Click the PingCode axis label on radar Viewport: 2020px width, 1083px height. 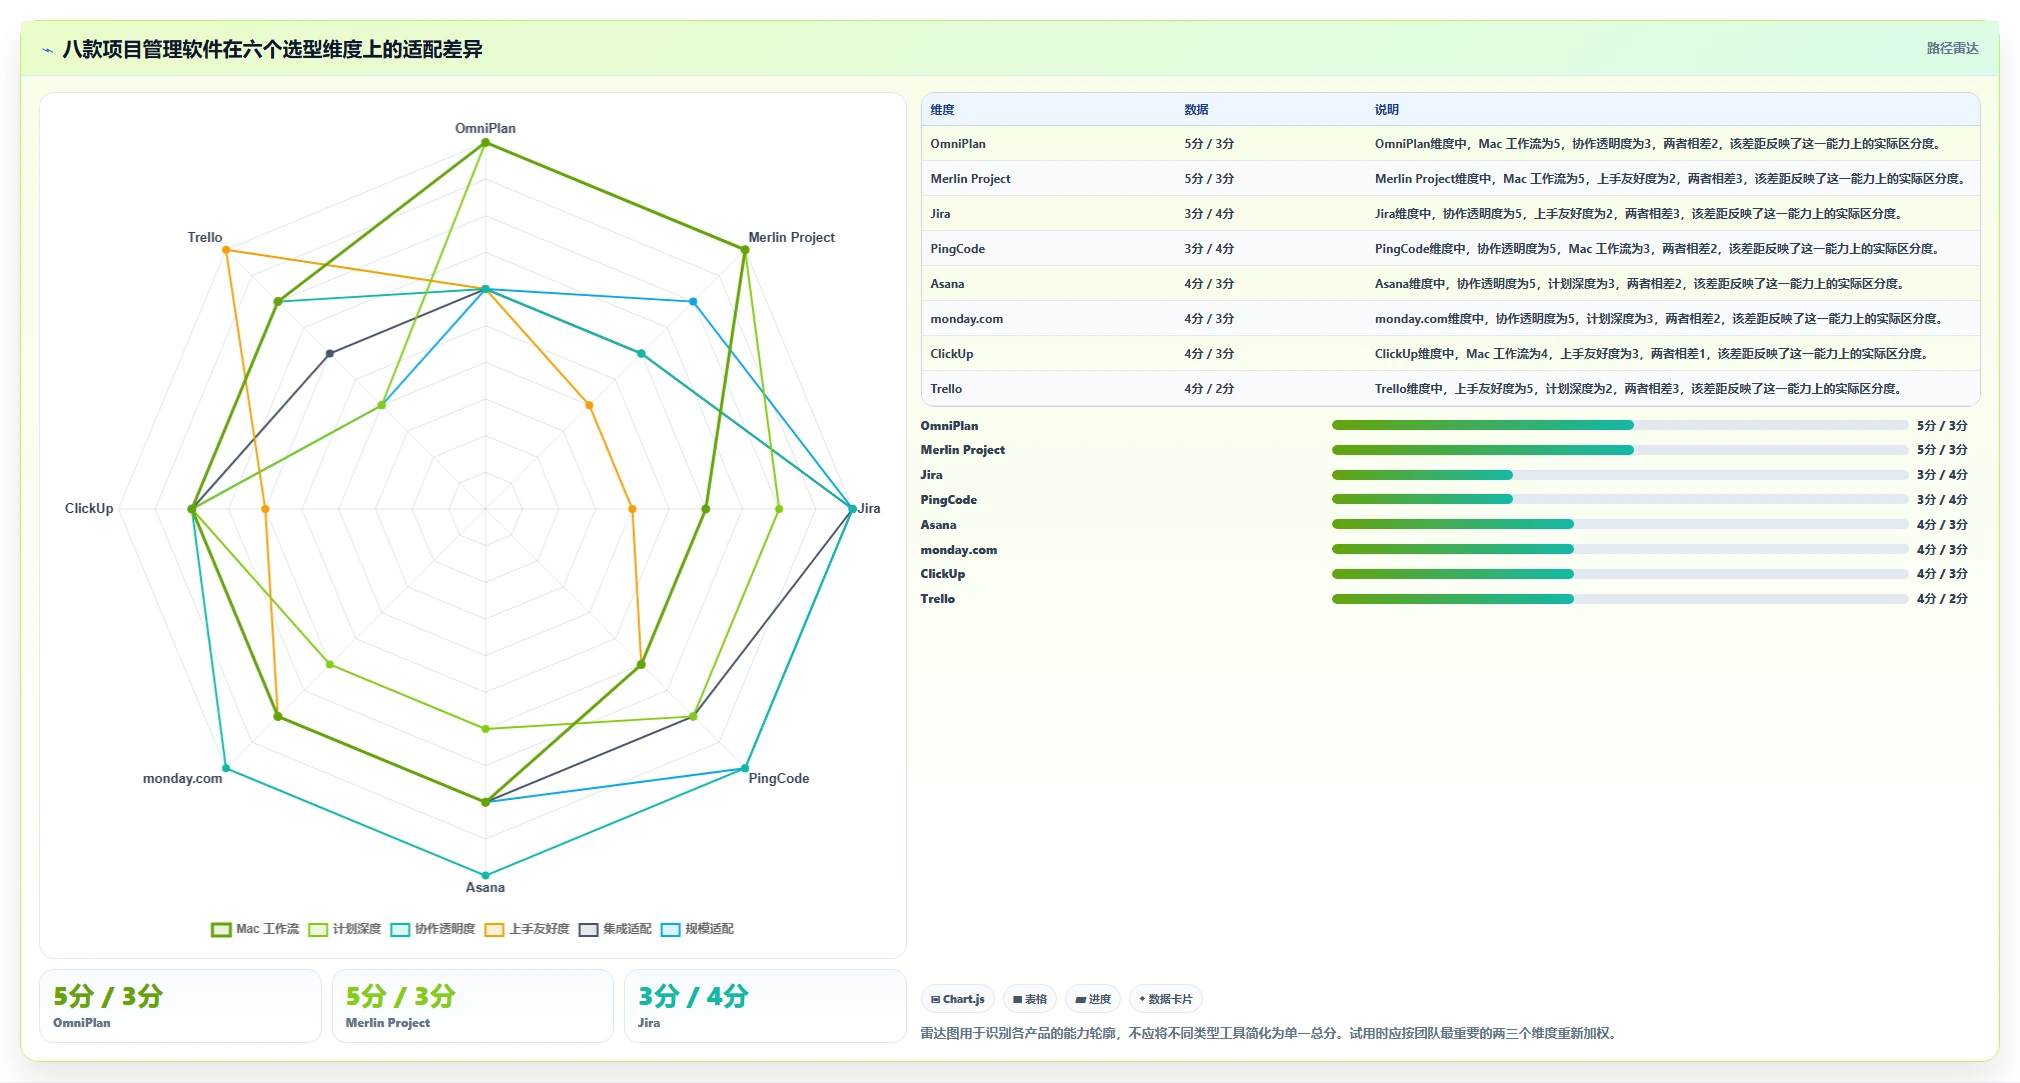pos(778,778)
